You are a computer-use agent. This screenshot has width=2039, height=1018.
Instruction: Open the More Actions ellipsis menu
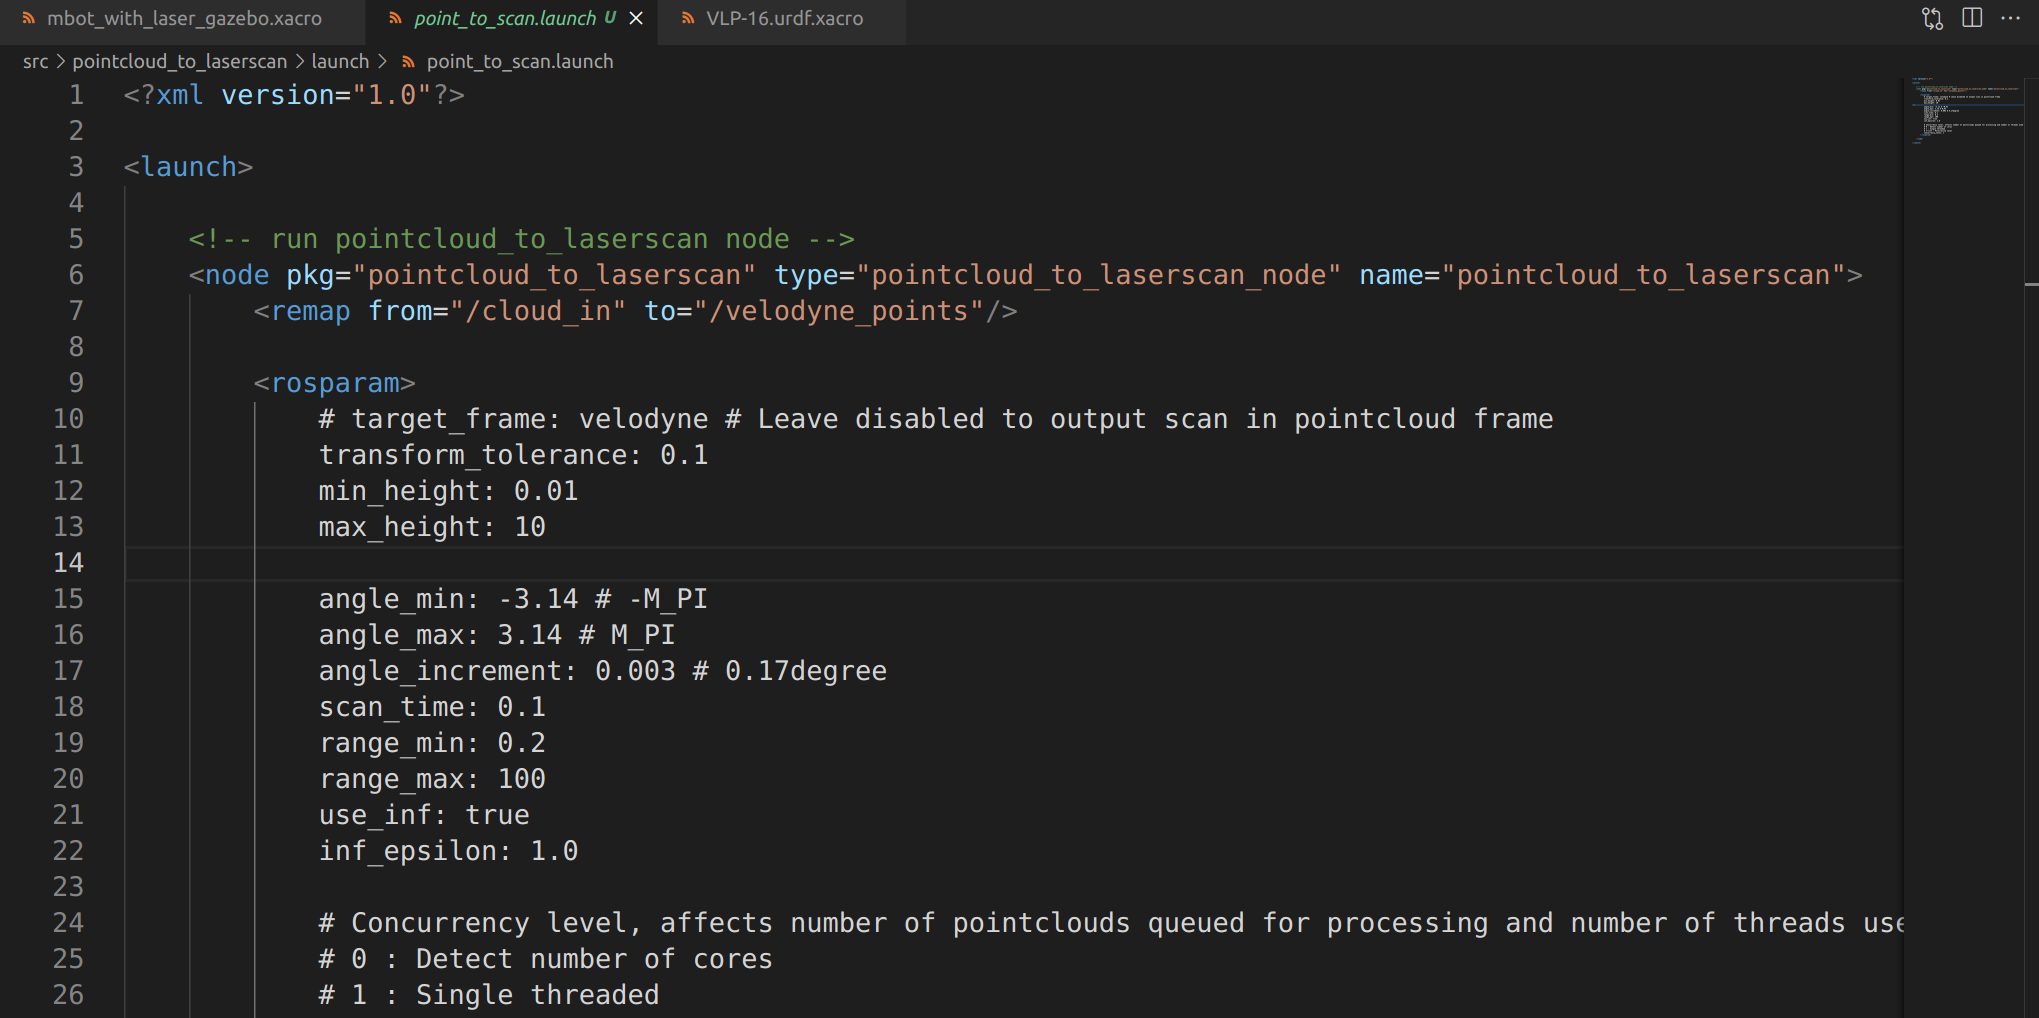[2011, 18]
